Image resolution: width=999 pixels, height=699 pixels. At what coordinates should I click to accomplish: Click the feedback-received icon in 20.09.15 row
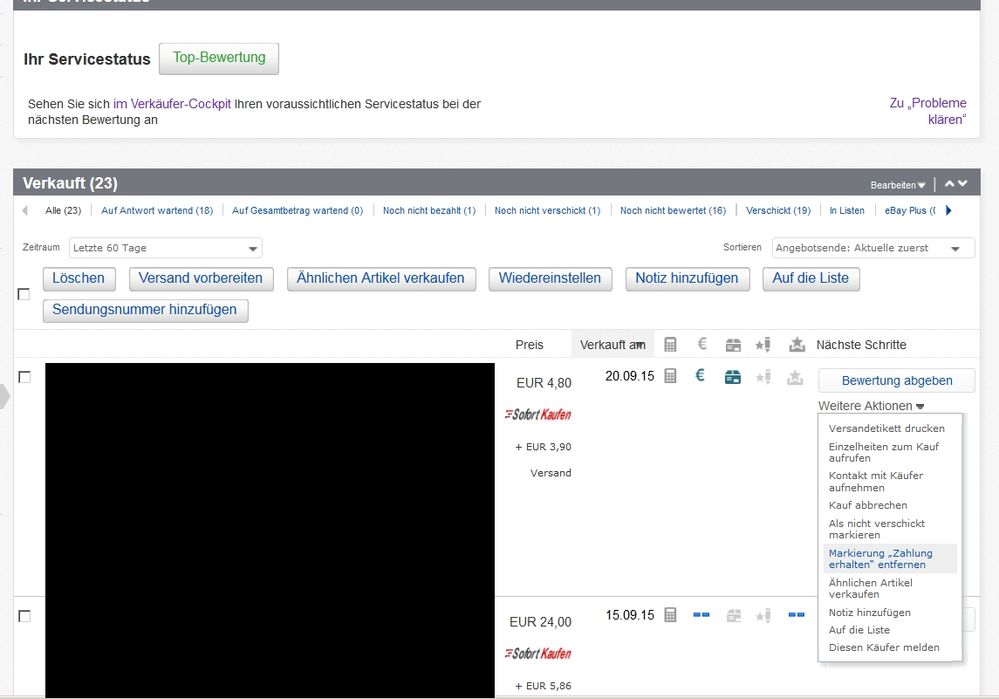point(796,377)
